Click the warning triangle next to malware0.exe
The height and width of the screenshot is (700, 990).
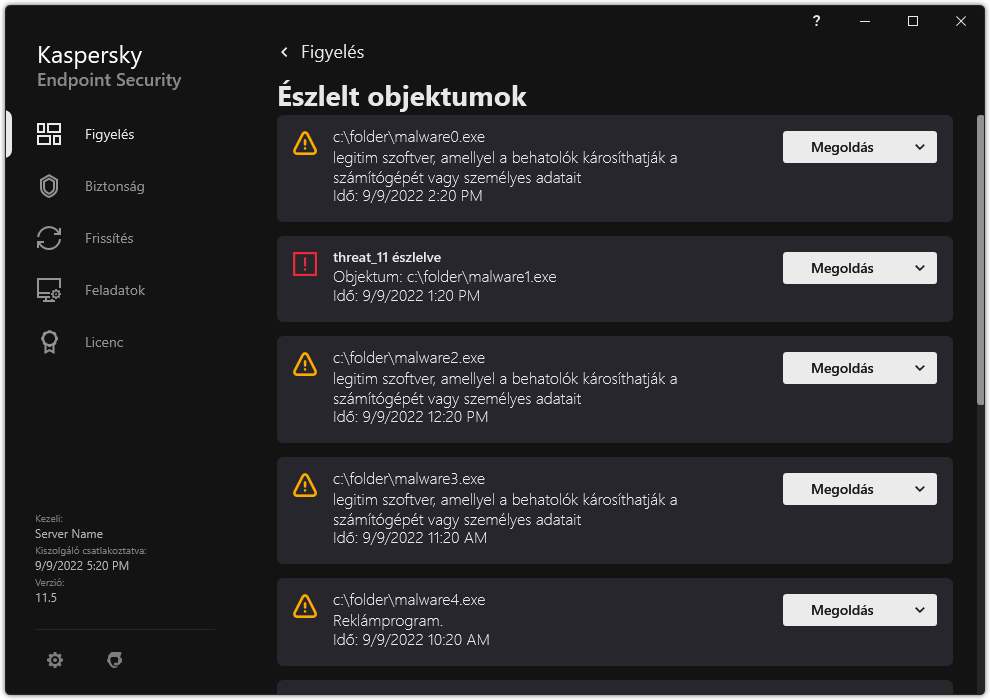pos(305,143)
